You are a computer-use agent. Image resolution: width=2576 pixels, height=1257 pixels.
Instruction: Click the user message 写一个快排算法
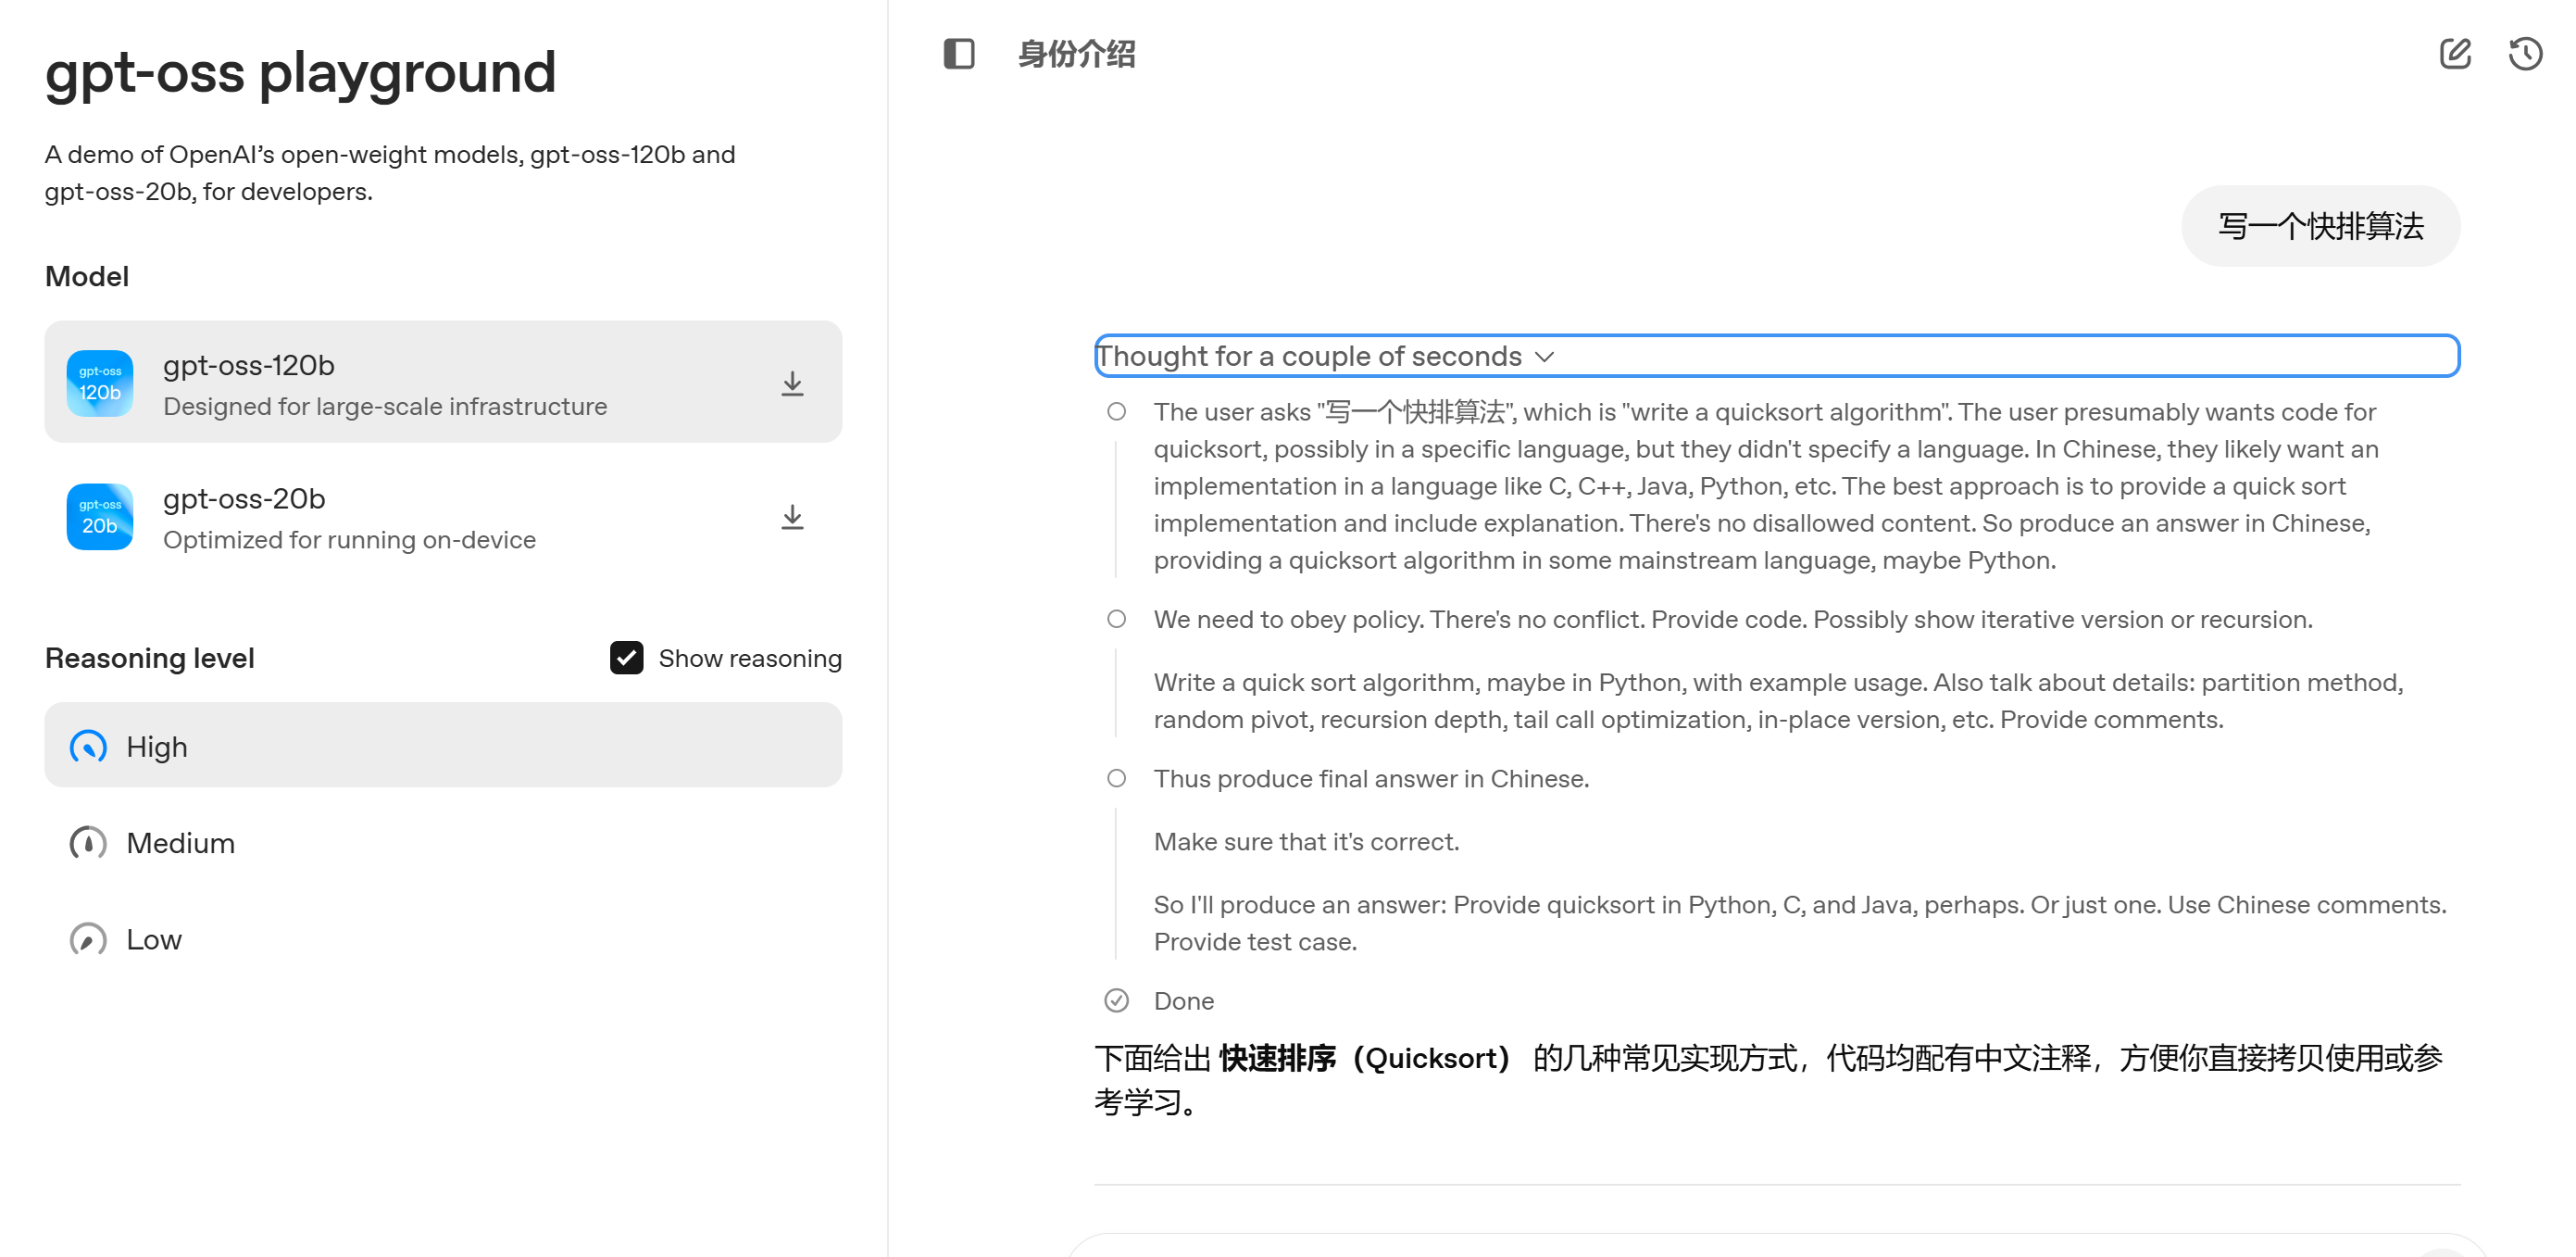(2320, 226)
